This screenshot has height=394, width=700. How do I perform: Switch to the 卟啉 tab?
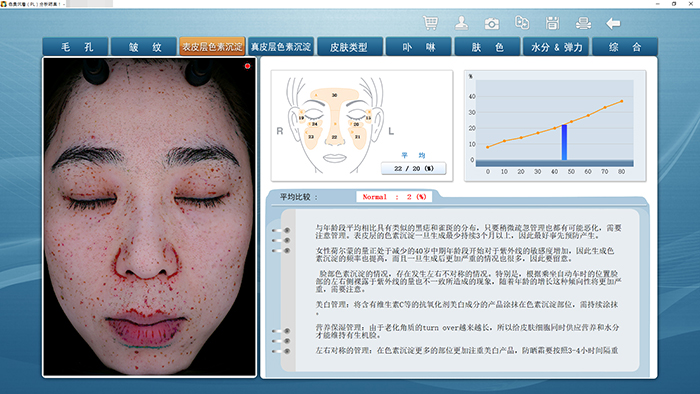tap(418, 47)
